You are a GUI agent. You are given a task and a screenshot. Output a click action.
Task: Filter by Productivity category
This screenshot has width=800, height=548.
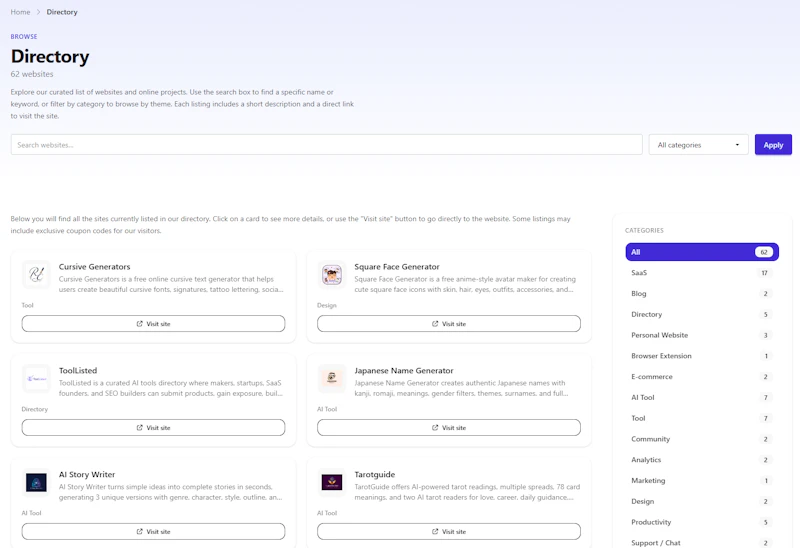(702, 522)
